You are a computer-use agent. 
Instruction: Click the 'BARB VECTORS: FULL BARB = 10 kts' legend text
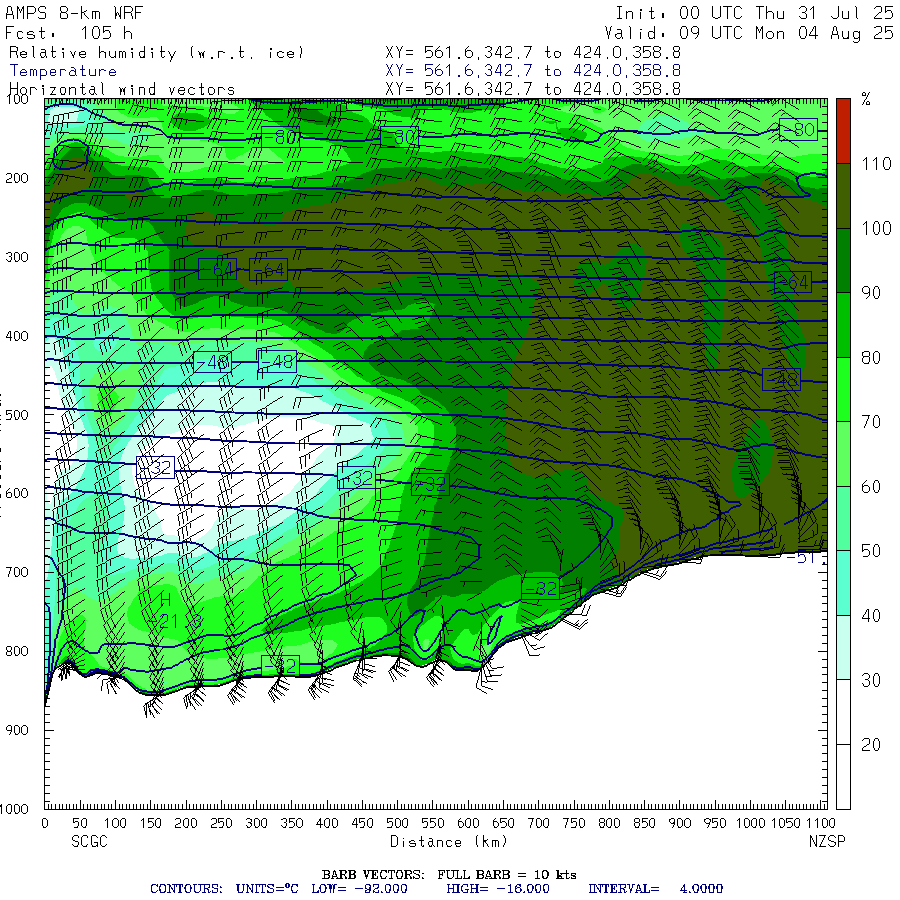(449, 874)
